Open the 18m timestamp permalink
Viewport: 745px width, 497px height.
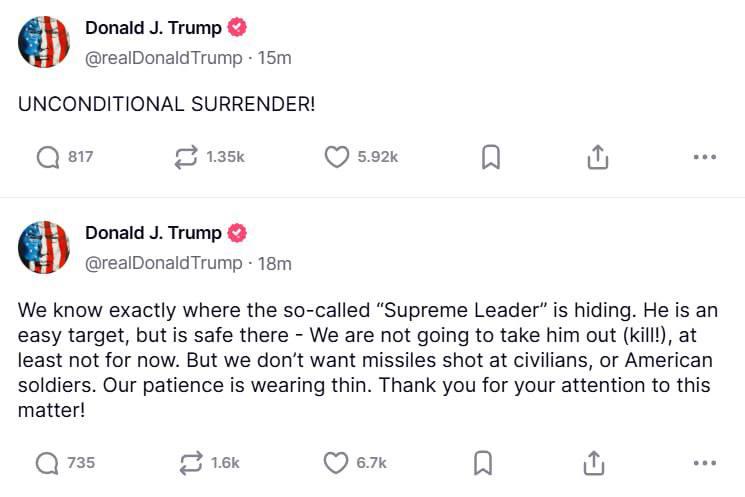coord(275,263)
